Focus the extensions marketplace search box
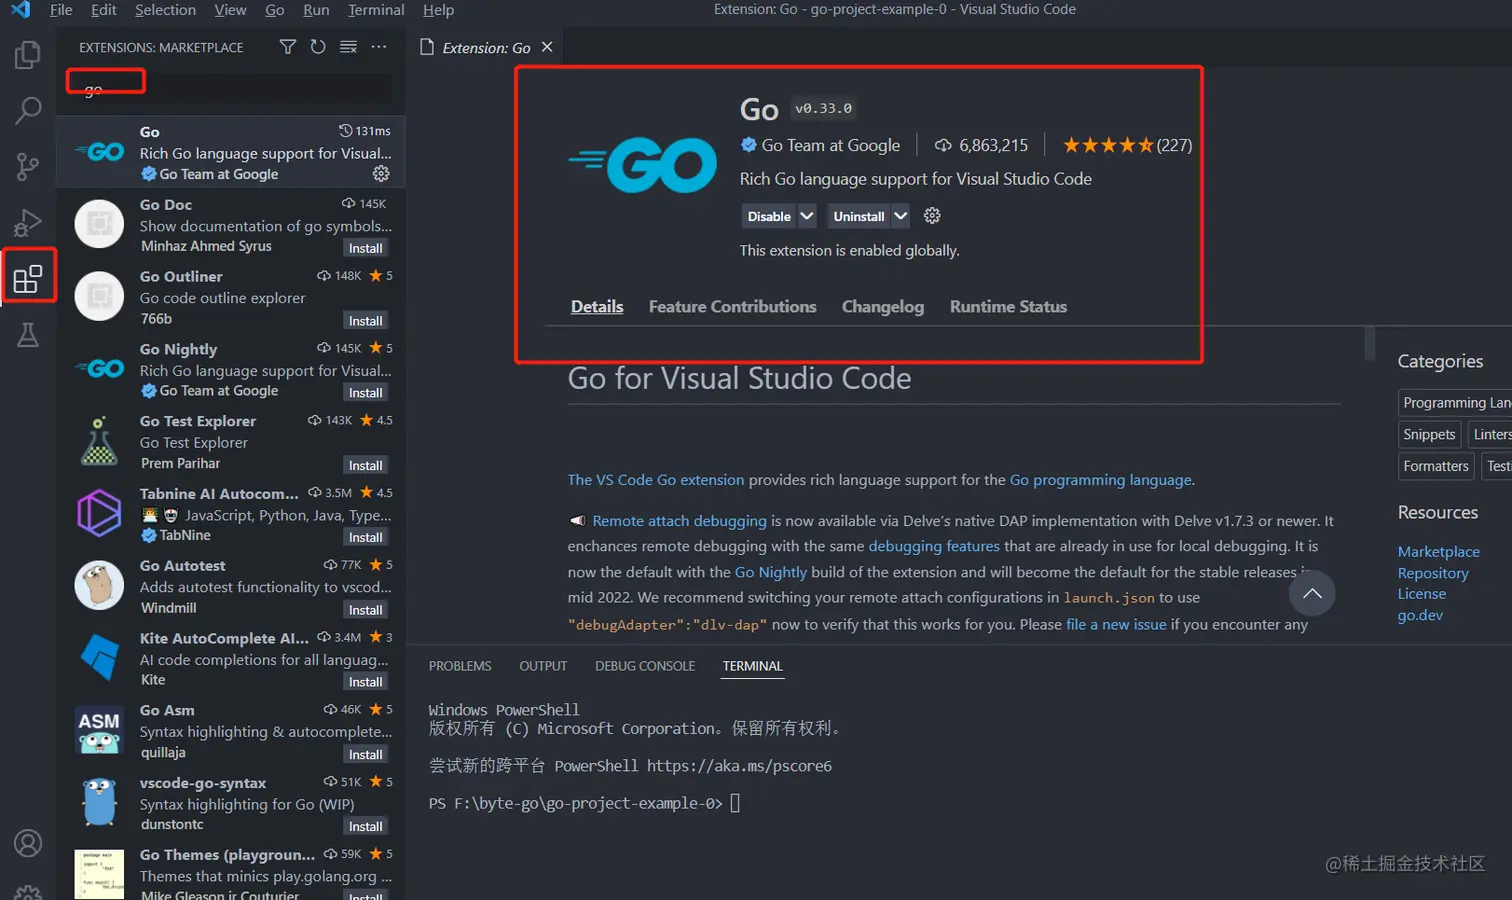 pyautogui.click(x=231, y=90)
